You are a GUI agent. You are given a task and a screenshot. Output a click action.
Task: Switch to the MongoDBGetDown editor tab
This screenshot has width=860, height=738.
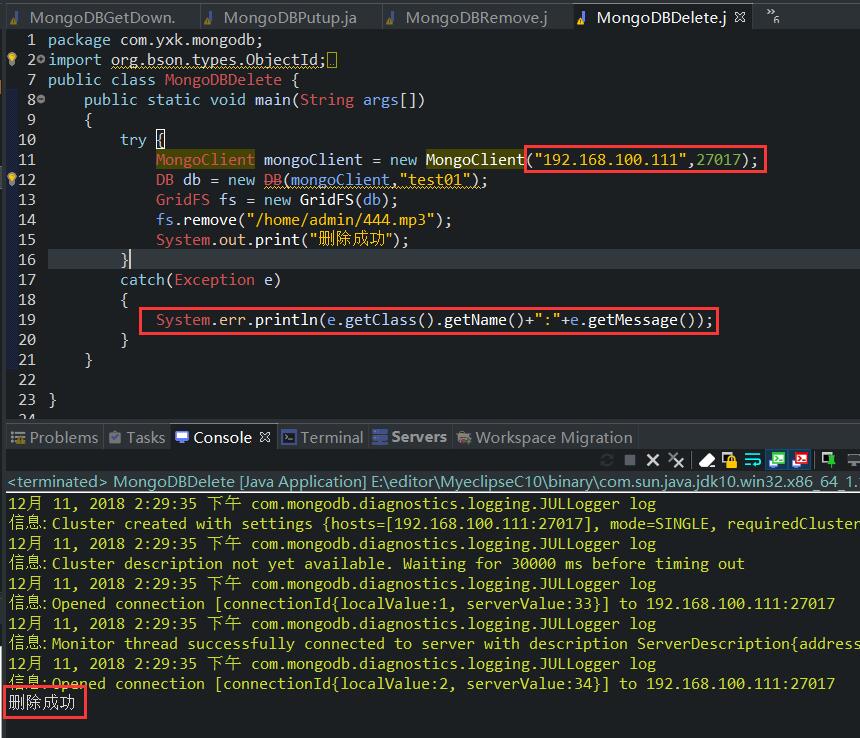[x=102, y=18]
